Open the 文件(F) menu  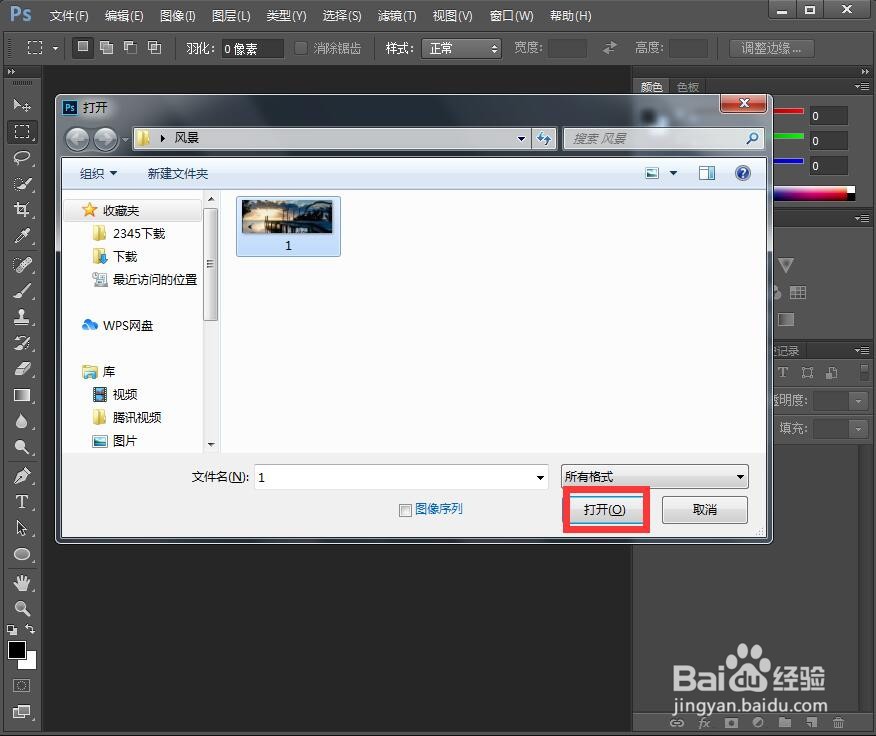point(69,16)
